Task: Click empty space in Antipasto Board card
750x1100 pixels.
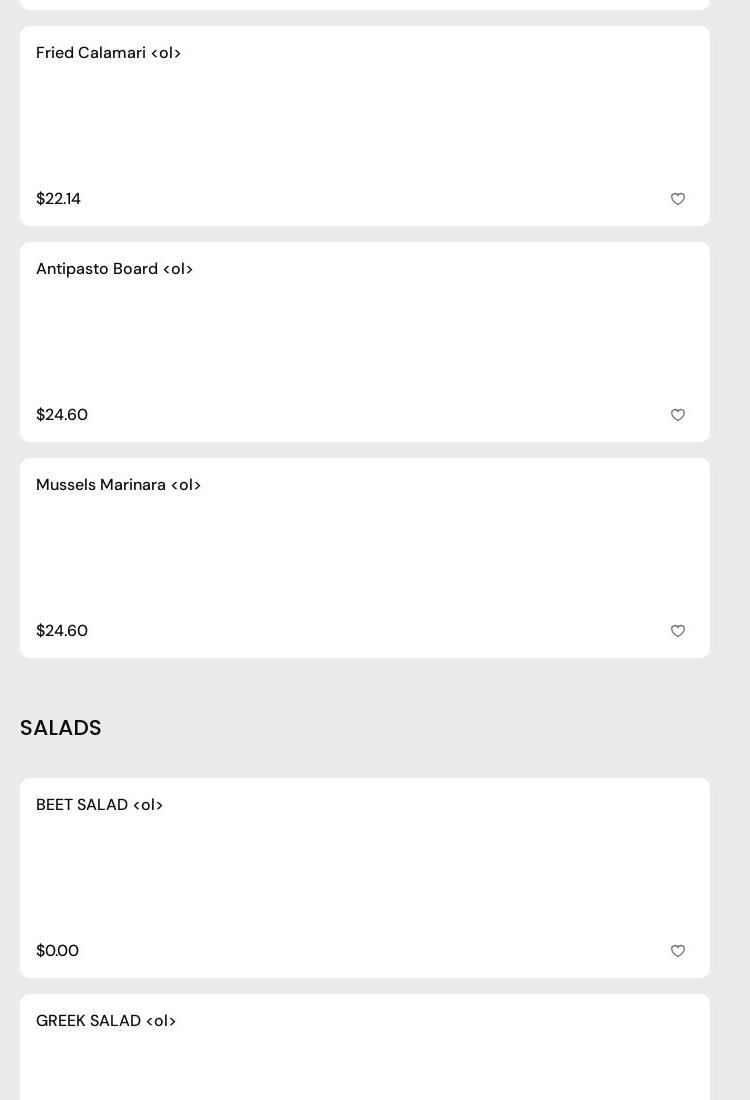Action: point(365,341)
